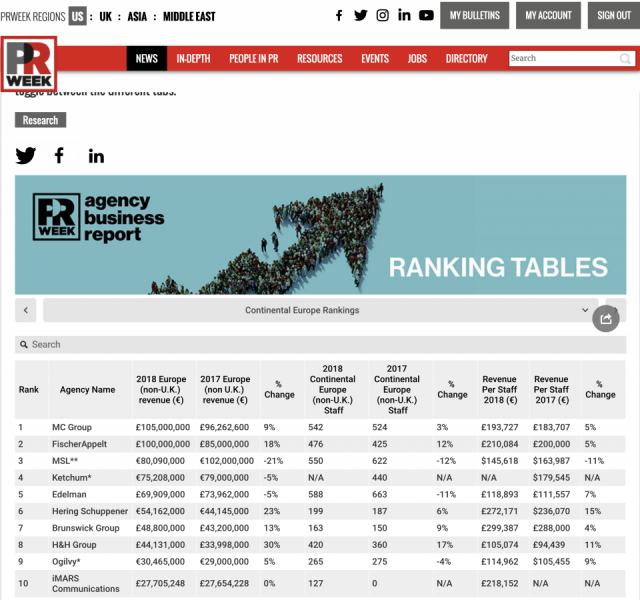Open My Account page

pos(548,16)
